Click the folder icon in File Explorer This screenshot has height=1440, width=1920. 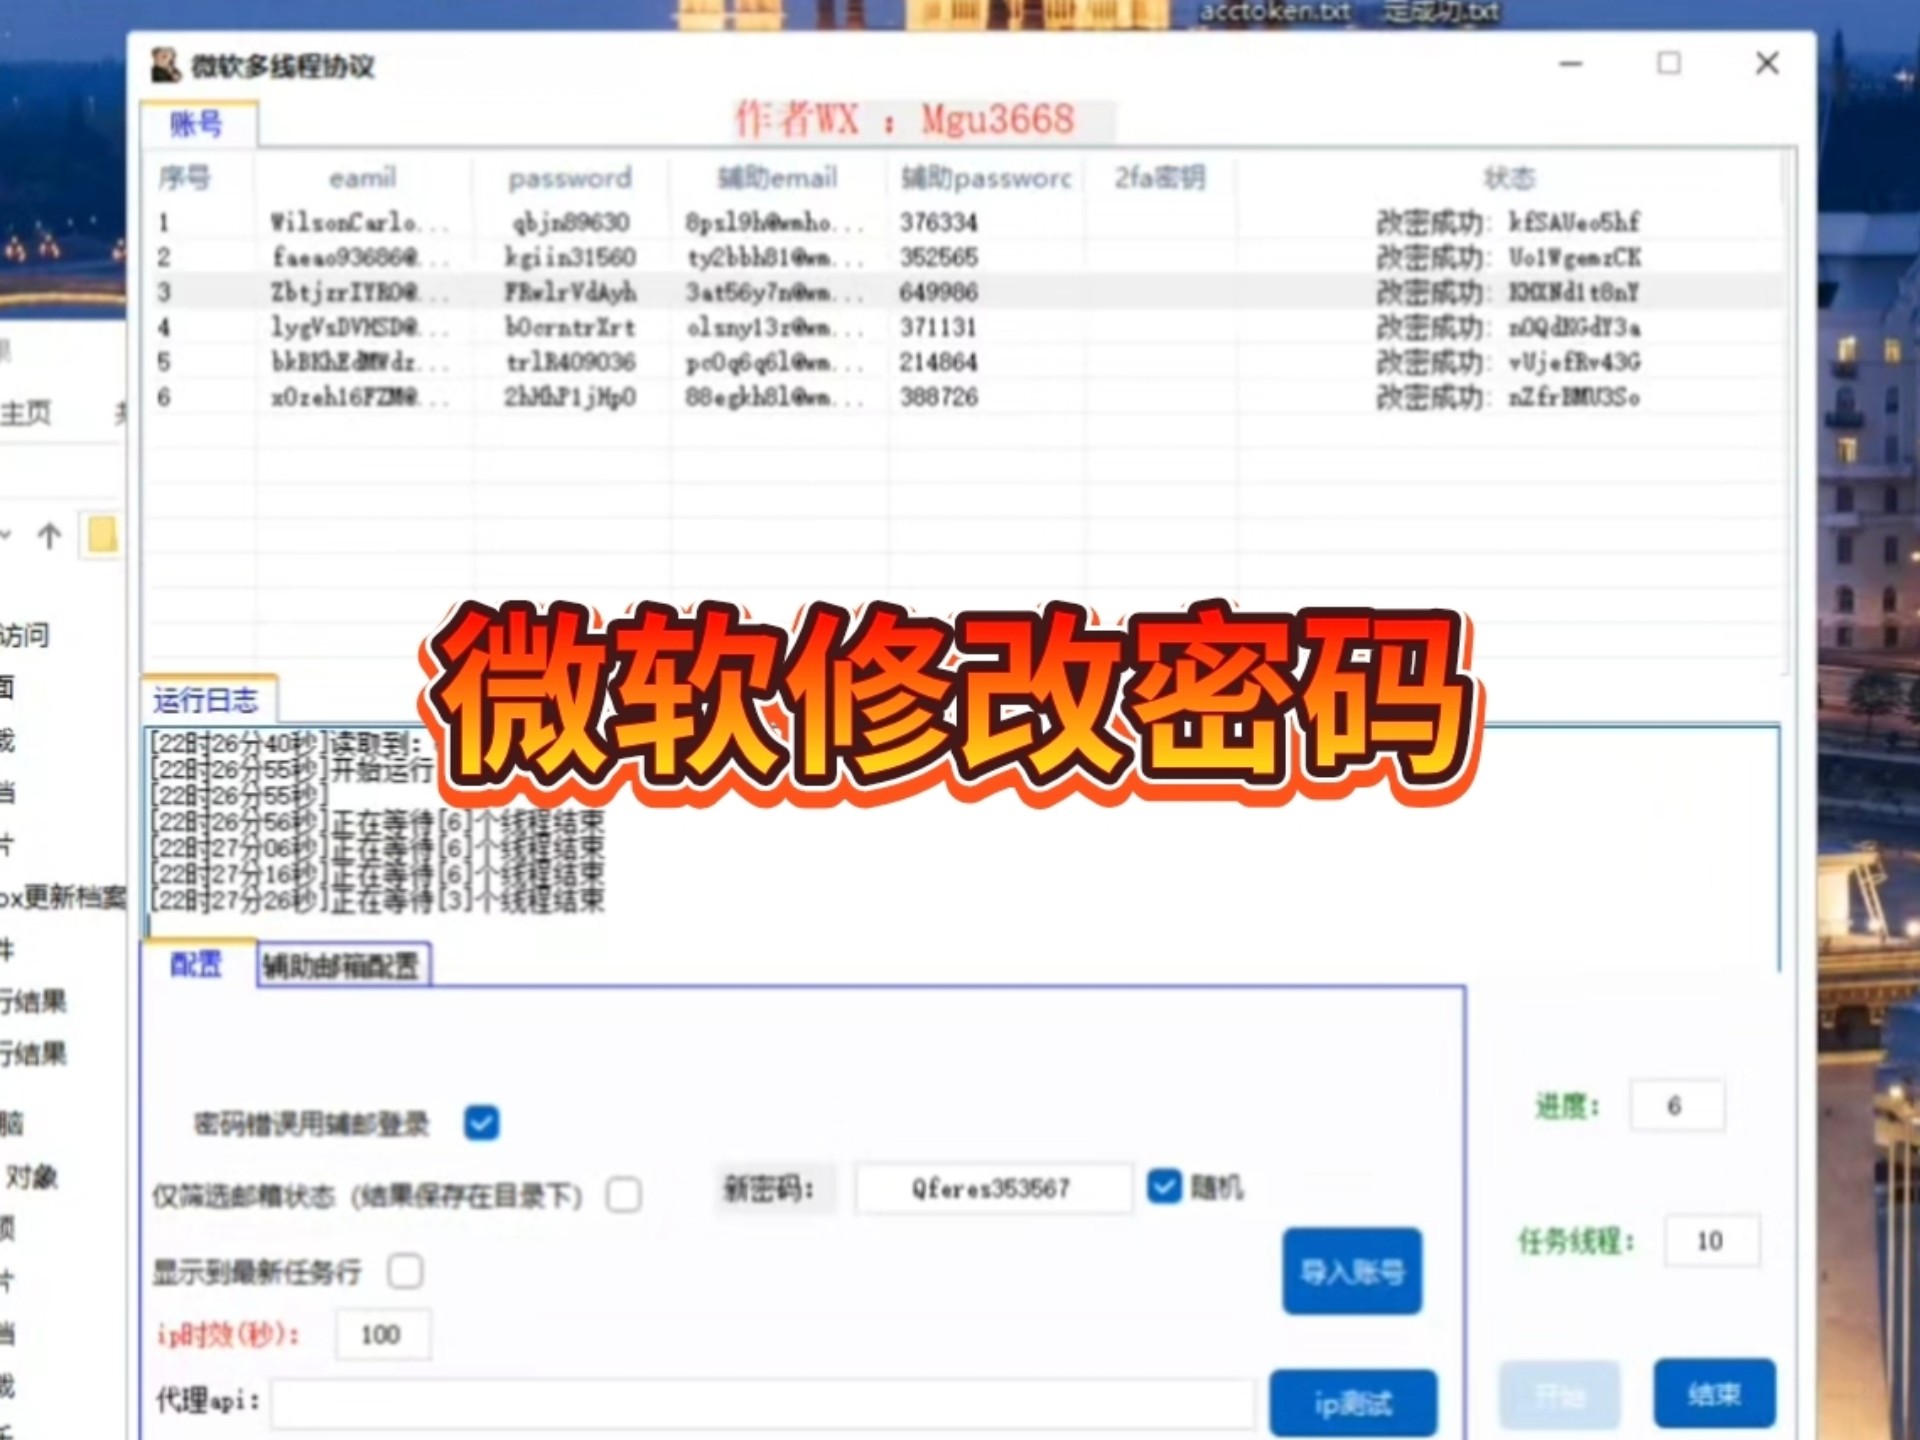click(102, 536)
